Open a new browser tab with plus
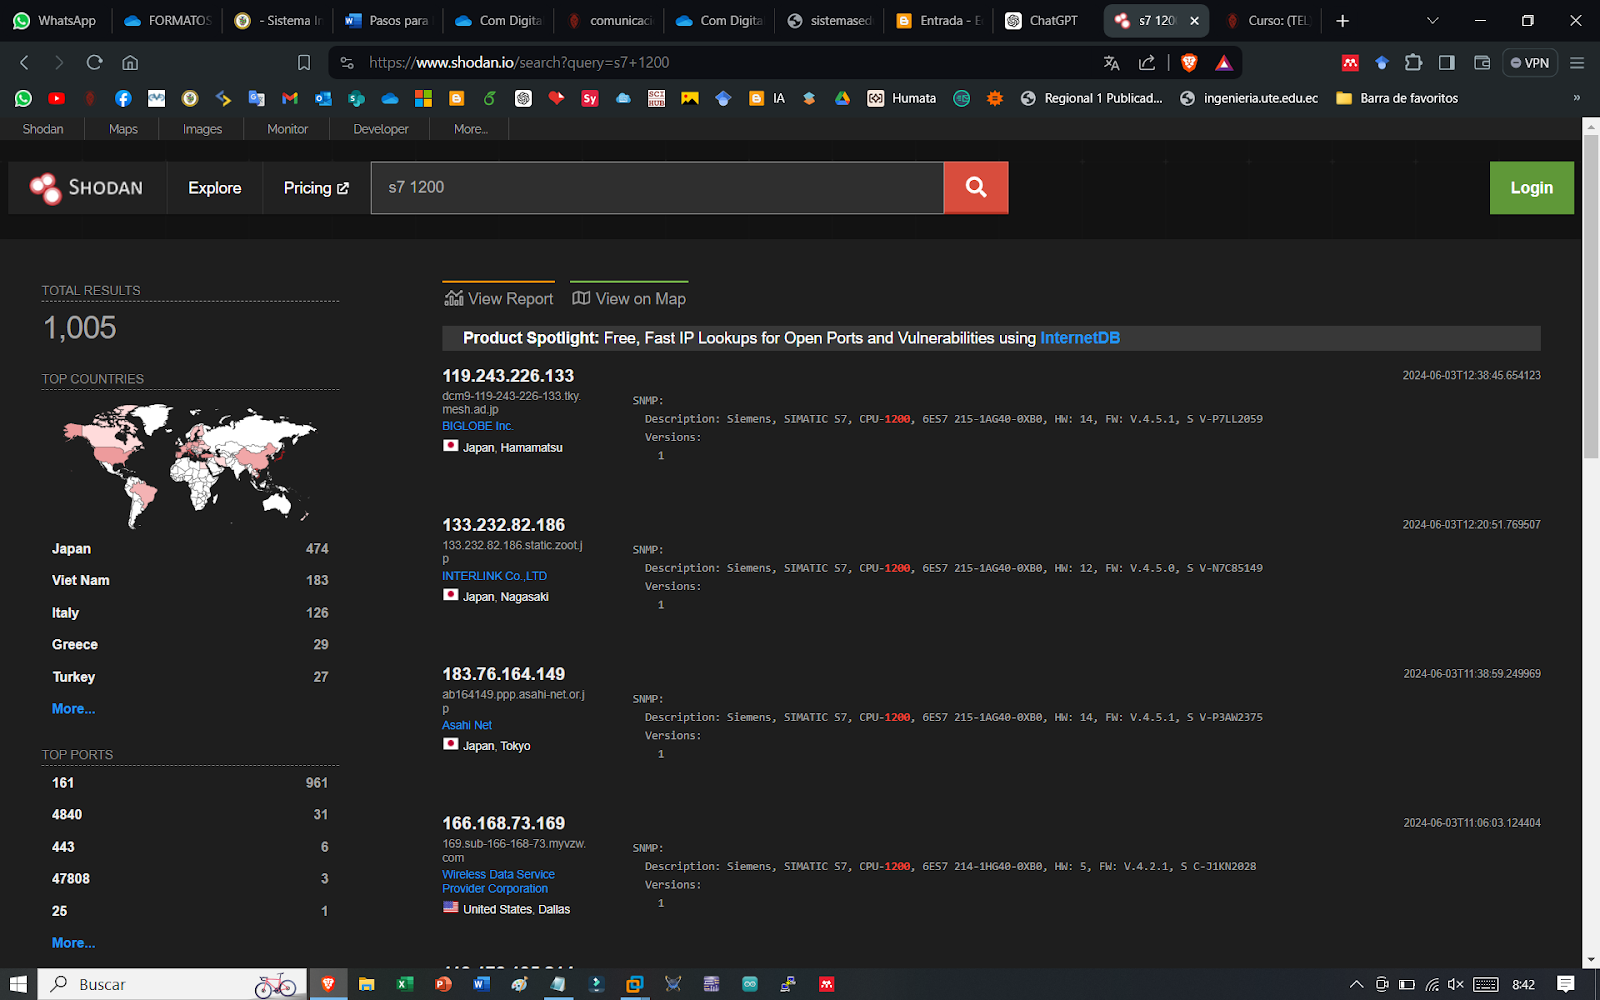The image size is (1600, 1000). (x=1342, y=20)
